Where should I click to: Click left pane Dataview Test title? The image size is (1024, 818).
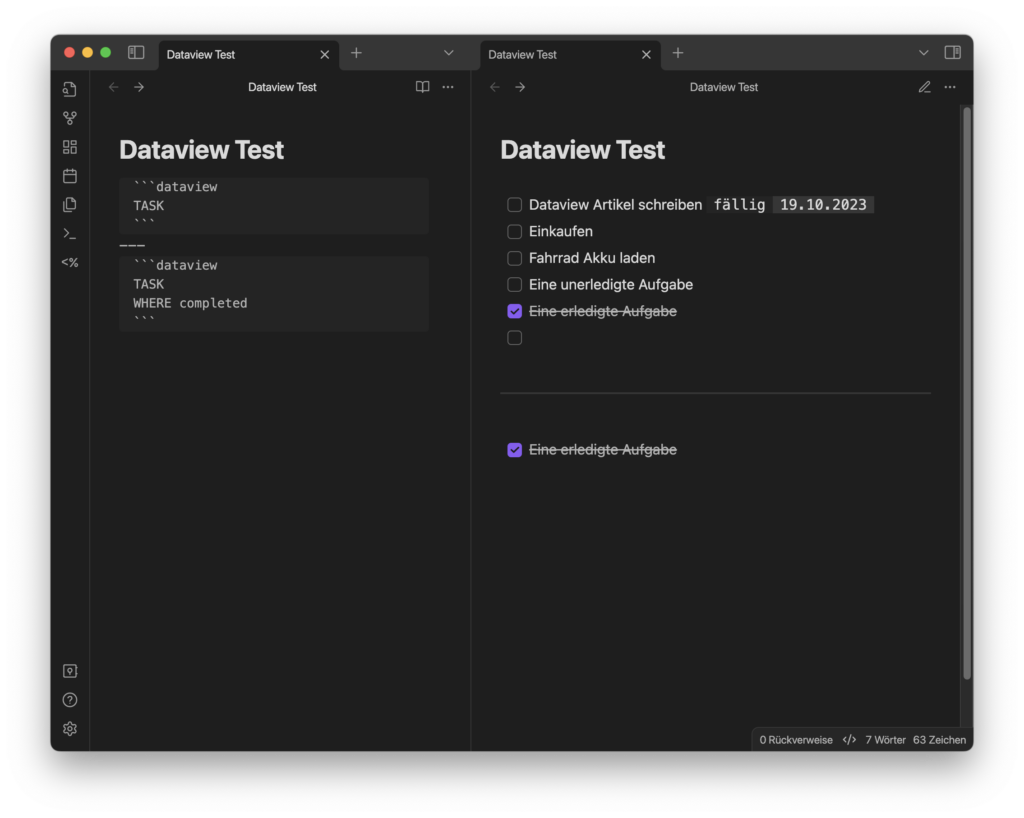pos(282,87)
